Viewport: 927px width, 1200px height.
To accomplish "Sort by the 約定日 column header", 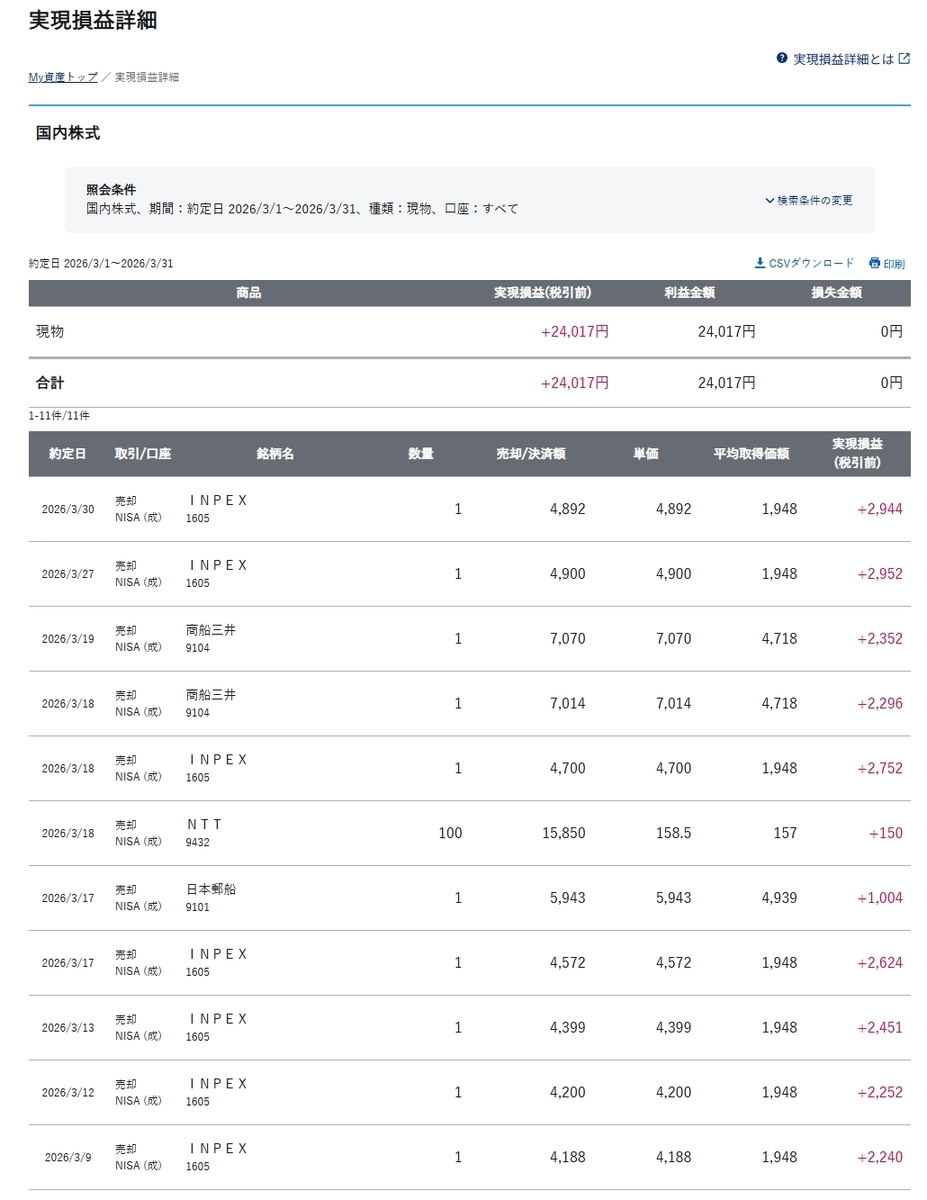I will pos(68,454).
